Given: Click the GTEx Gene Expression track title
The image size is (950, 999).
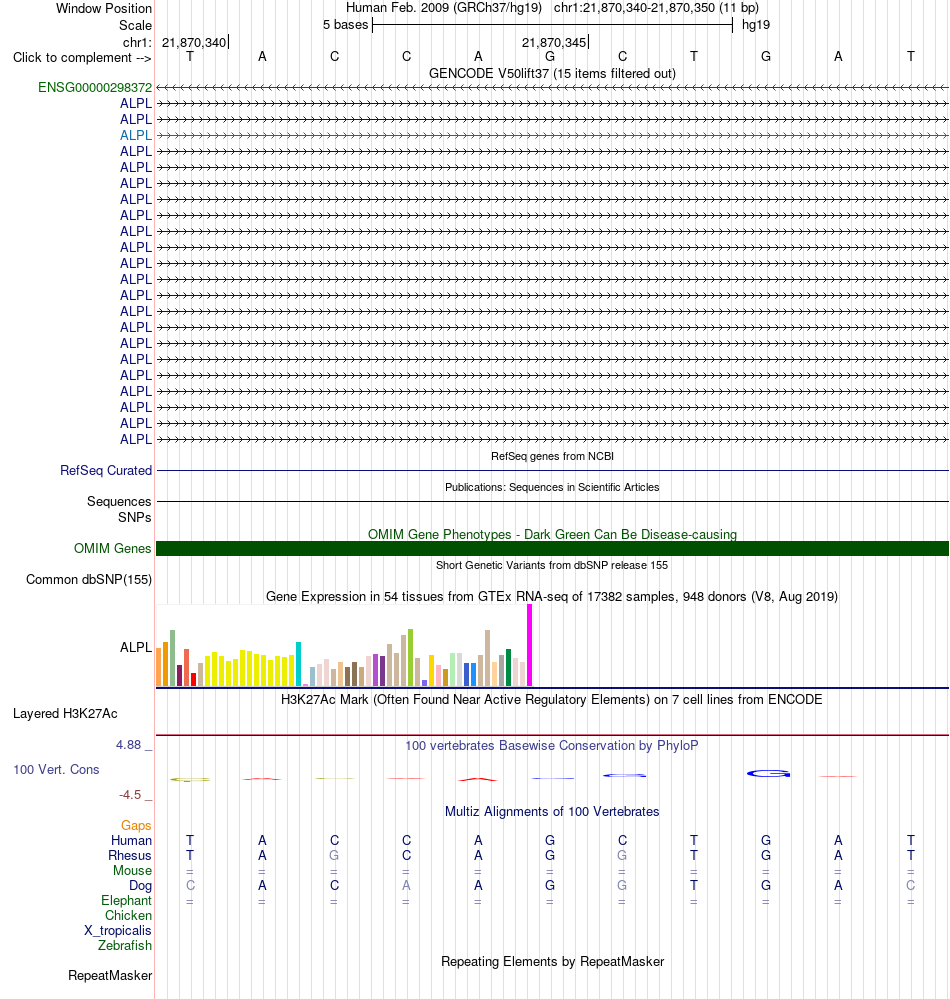Looking at the screenshot, I should tap(552, 596).
